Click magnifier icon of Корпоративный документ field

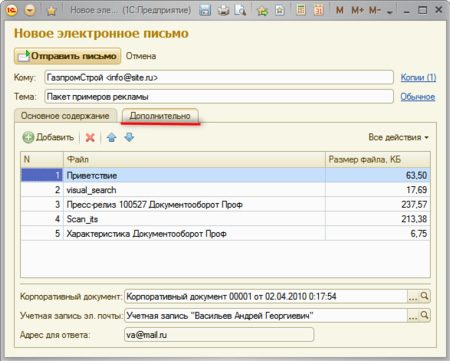[424, 296]
